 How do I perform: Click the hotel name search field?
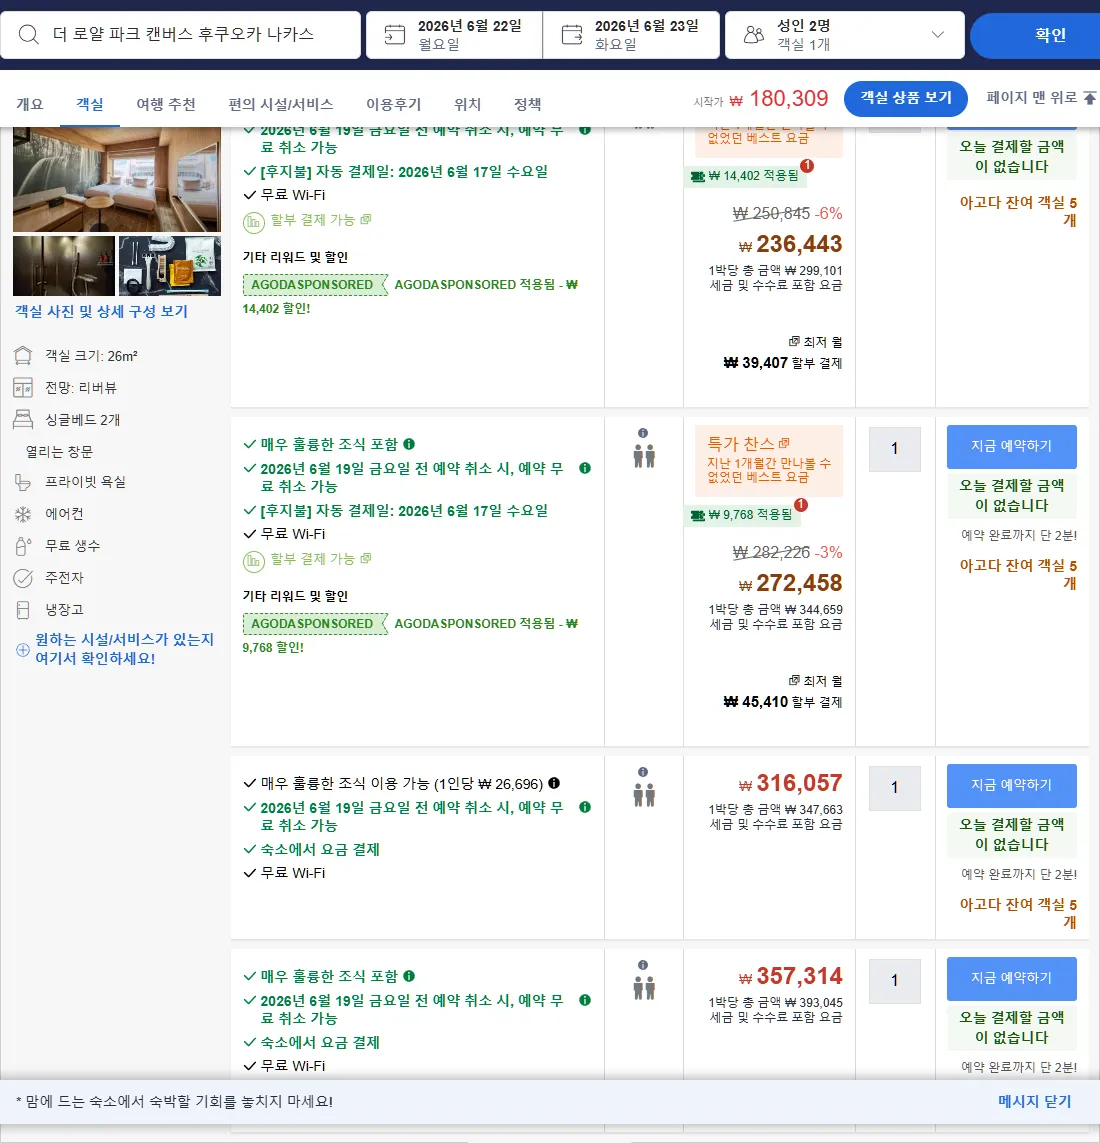[x=181, y=34]
